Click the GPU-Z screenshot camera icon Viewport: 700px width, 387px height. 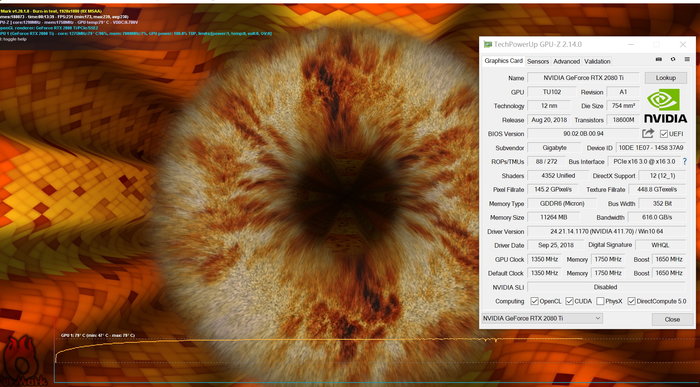(658, 59)
